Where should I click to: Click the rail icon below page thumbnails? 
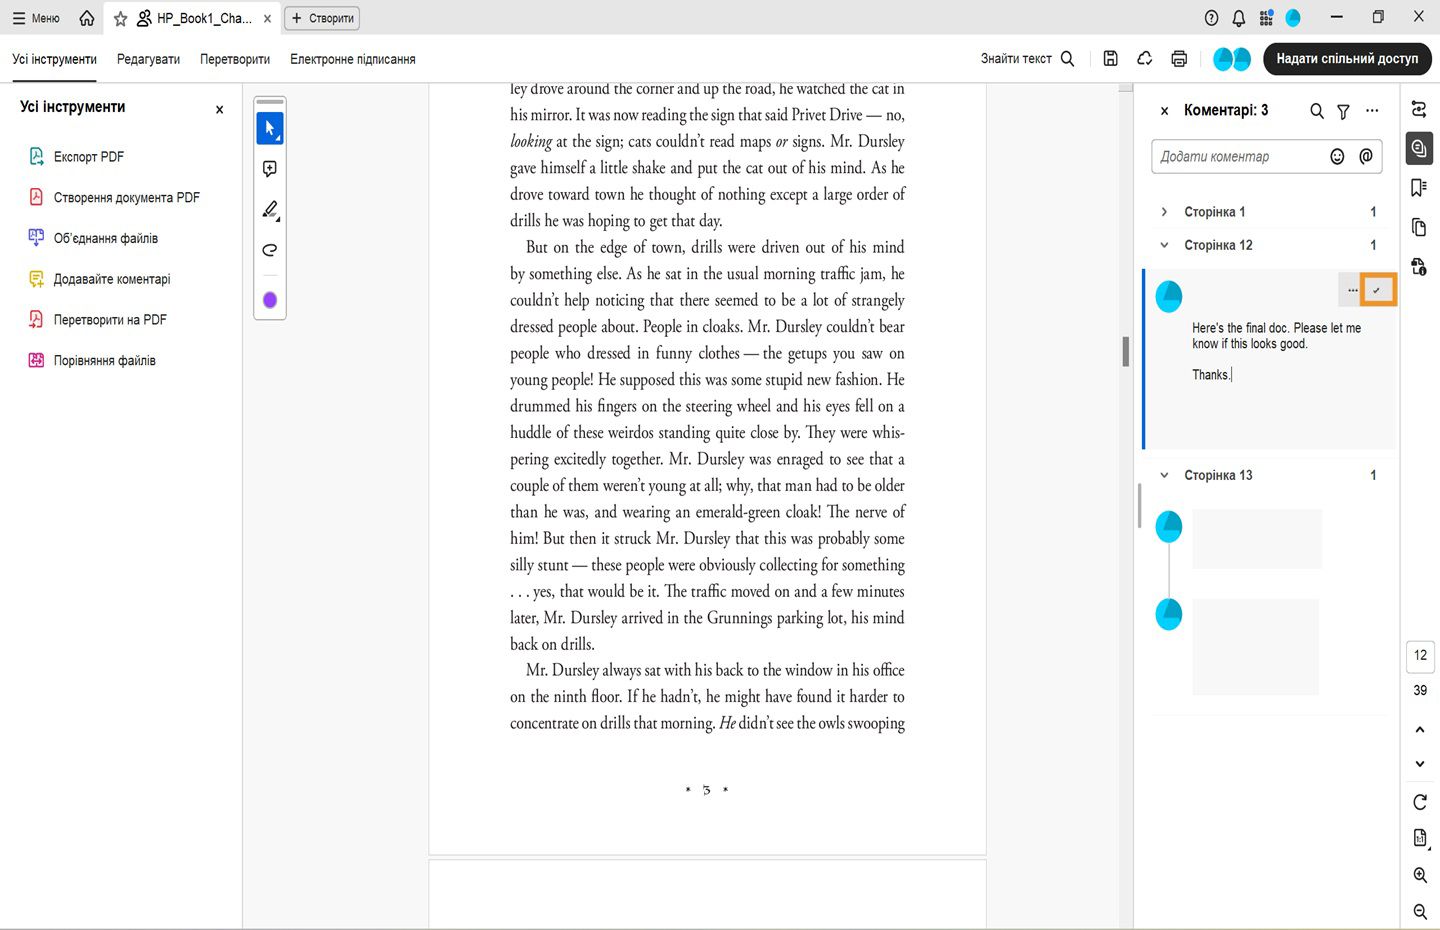(x=1419, y=266)
